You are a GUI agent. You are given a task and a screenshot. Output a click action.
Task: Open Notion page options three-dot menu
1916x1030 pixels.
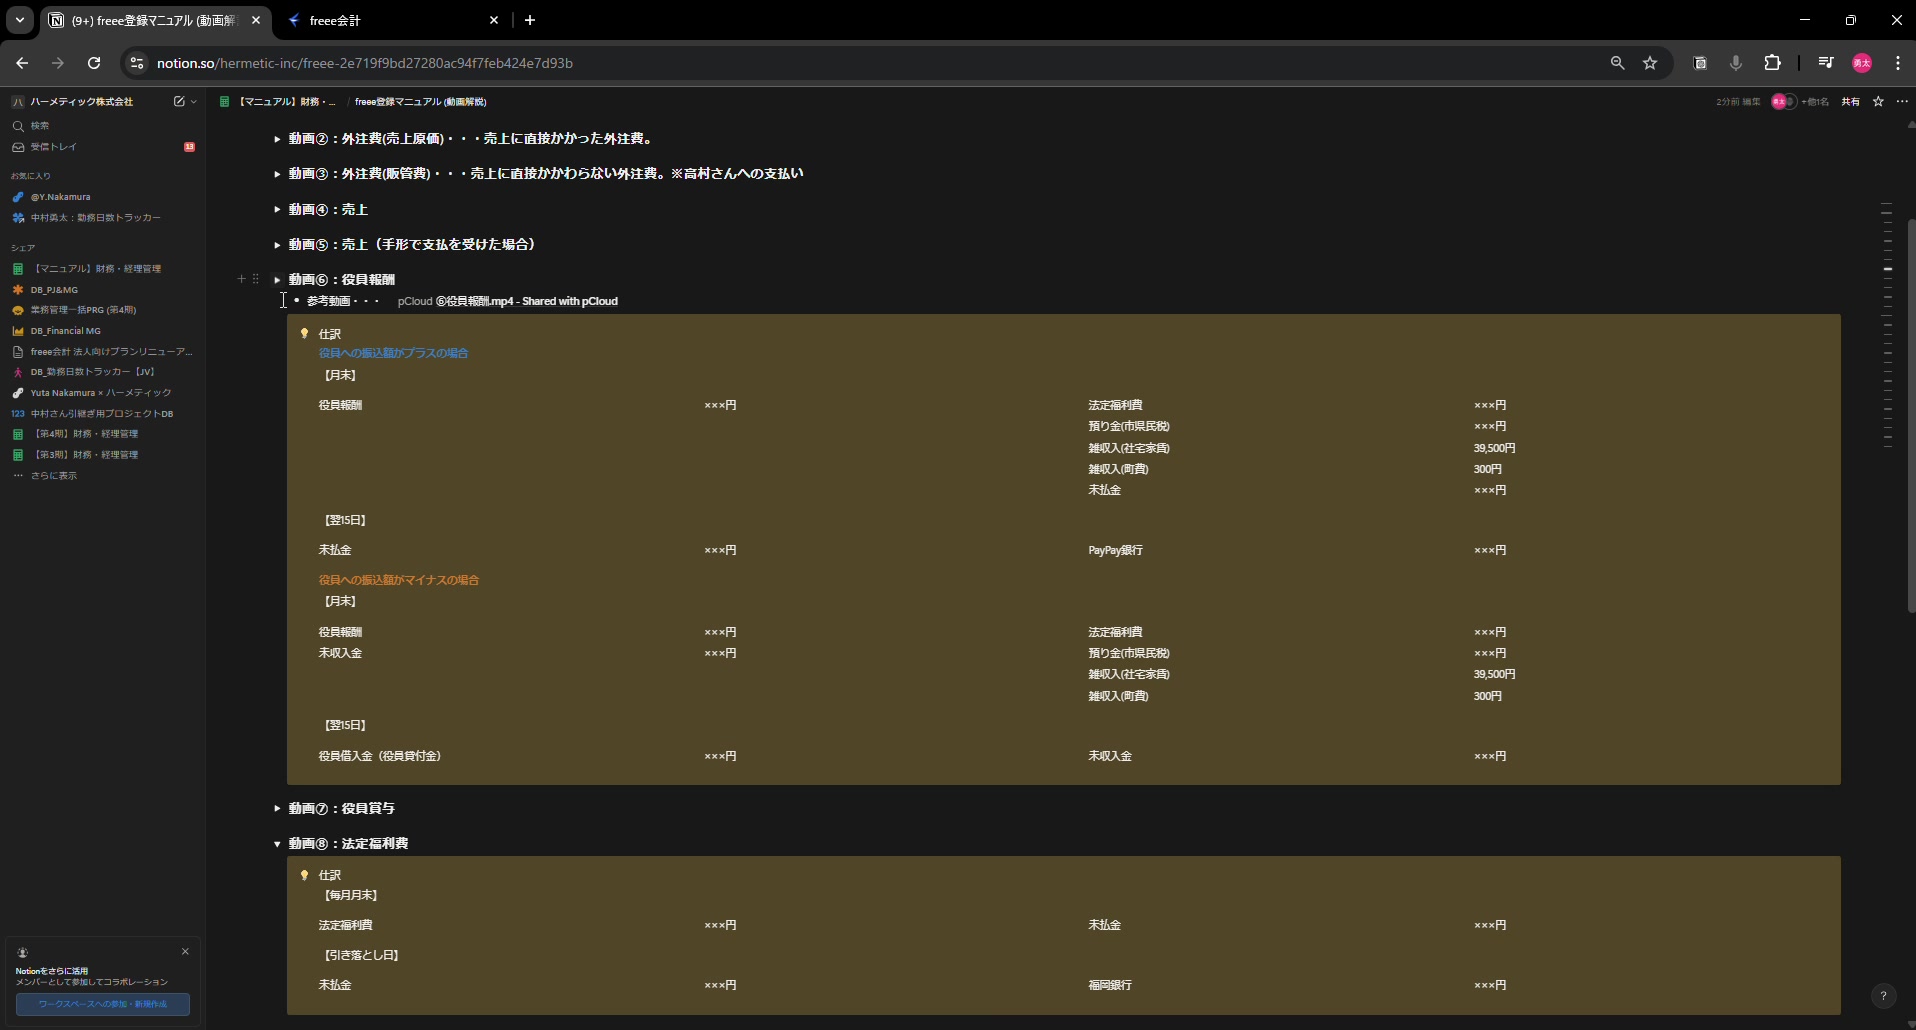1901,101
